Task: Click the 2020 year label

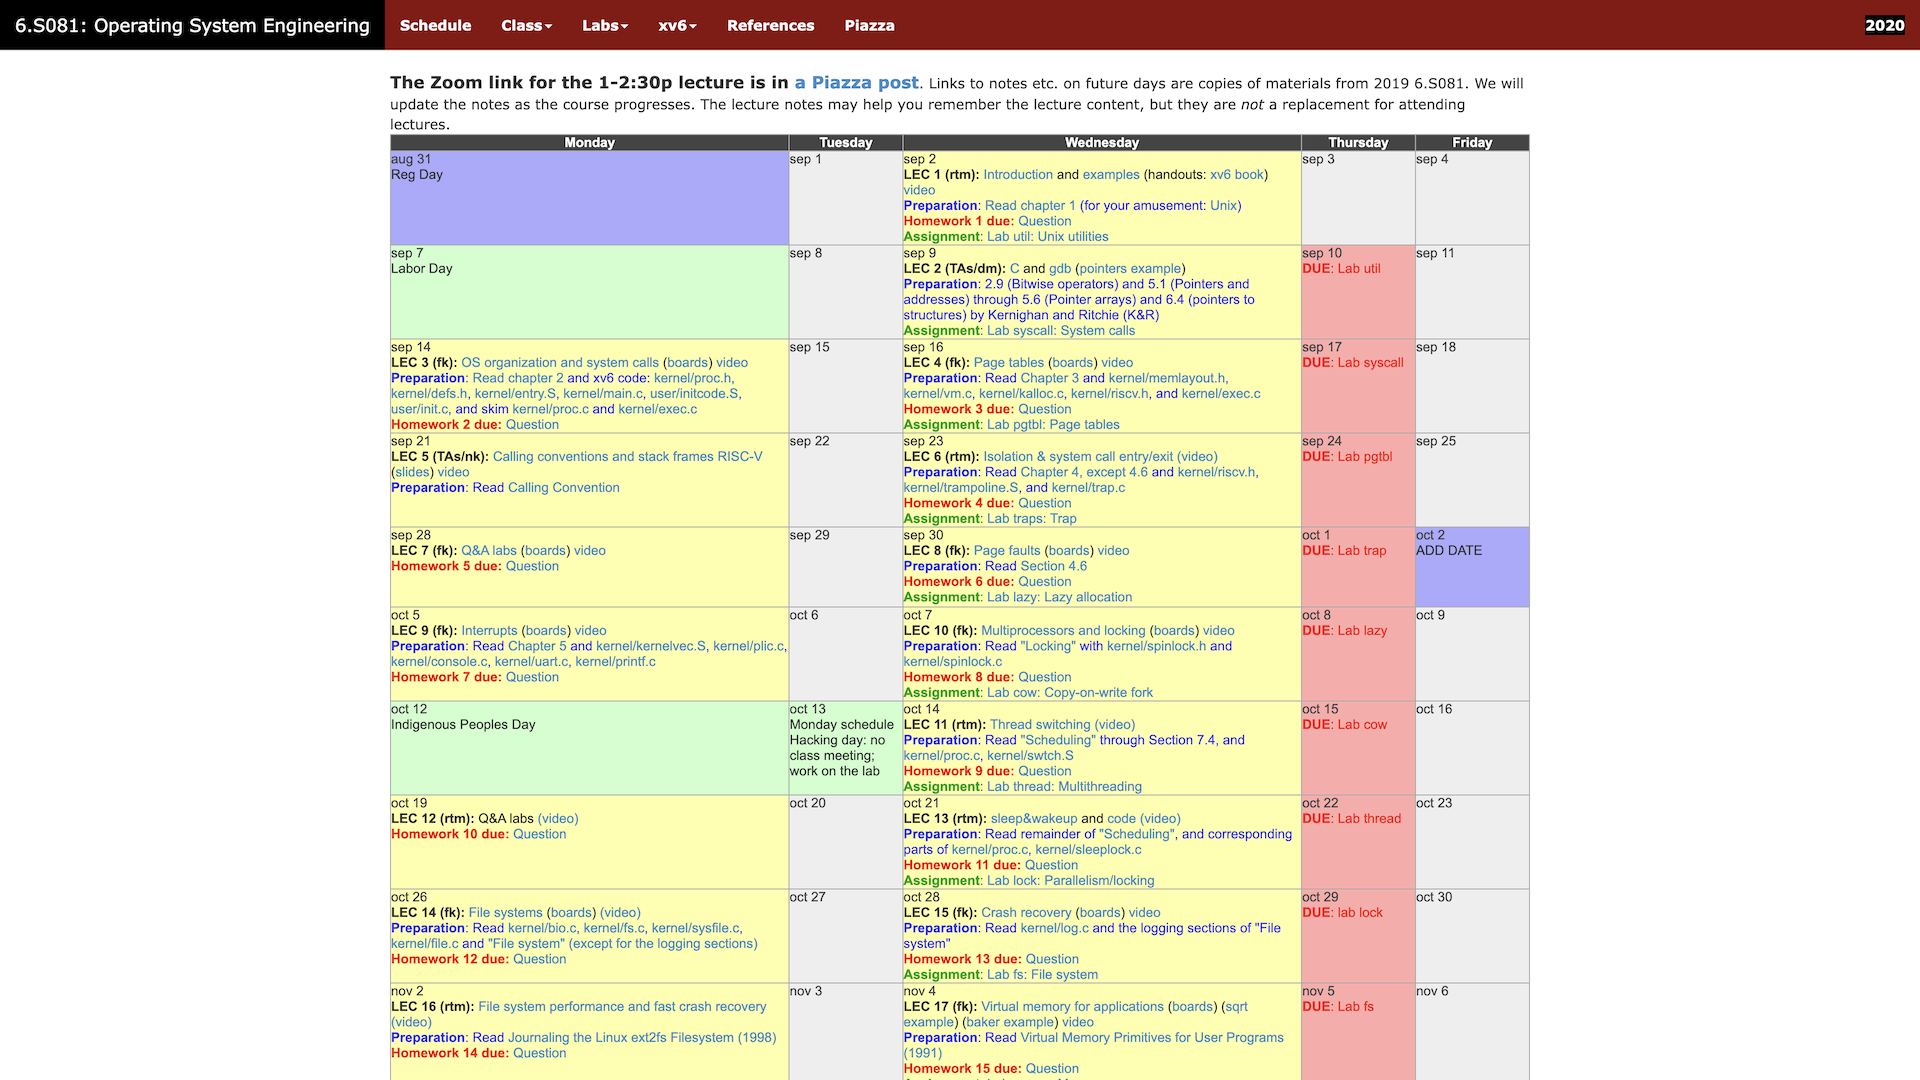Action: coord(1884,25)
